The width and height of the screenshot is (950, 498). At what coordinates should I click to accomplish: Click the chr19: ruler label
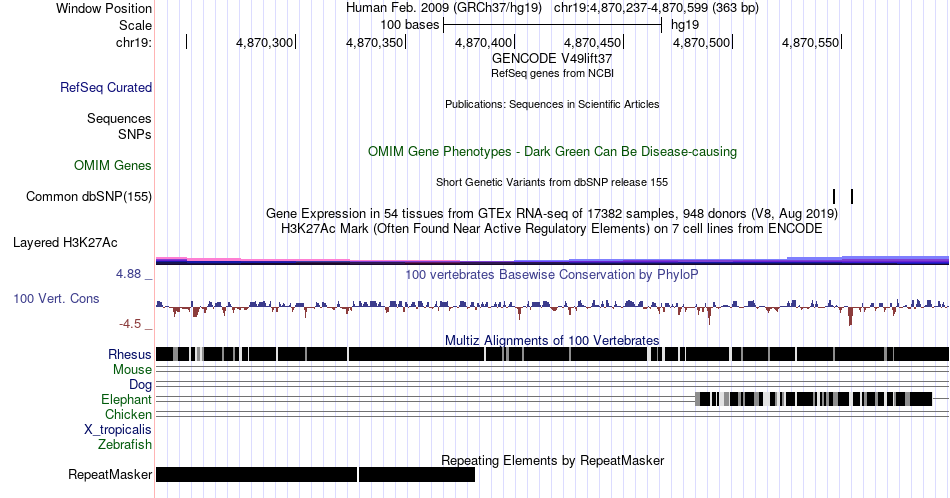pyautogui.click(x=134, y=42)
